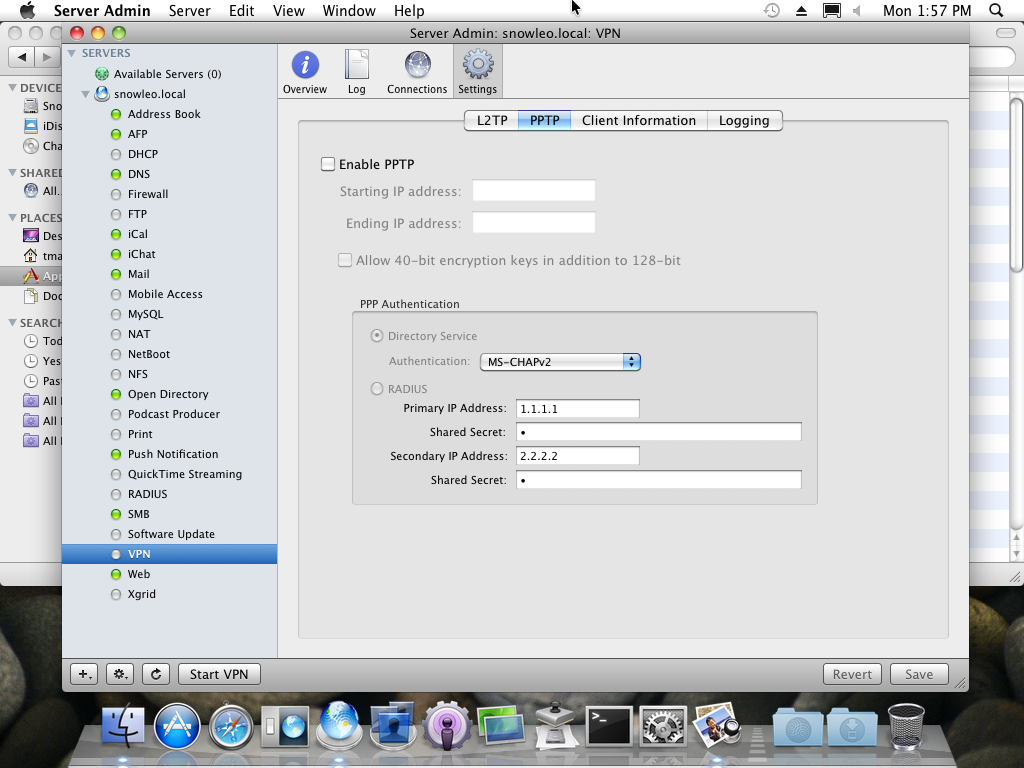Select the RADIUS service in sidebar
1024x768 pixels.
147,494
